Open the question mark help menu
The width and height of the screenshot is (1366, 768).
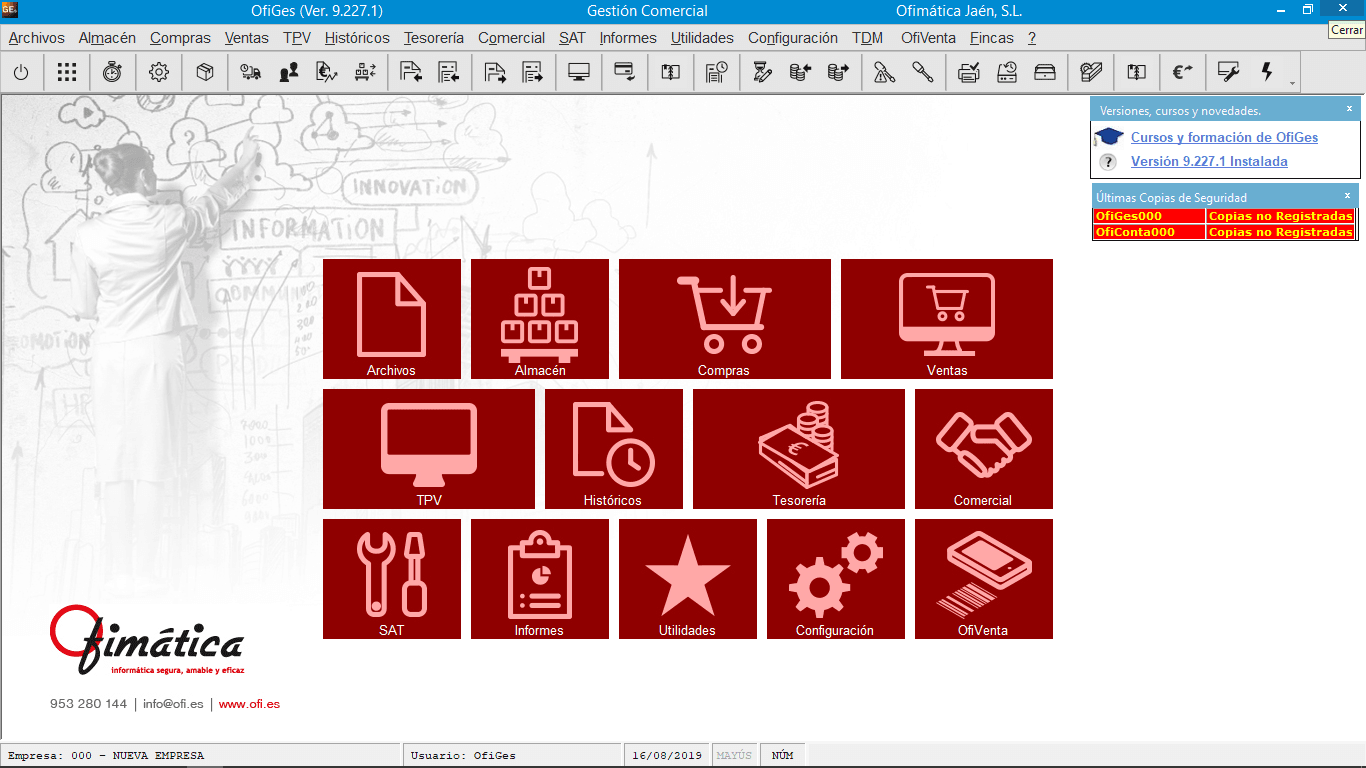pyautogui.click(x=1032, y=38)
